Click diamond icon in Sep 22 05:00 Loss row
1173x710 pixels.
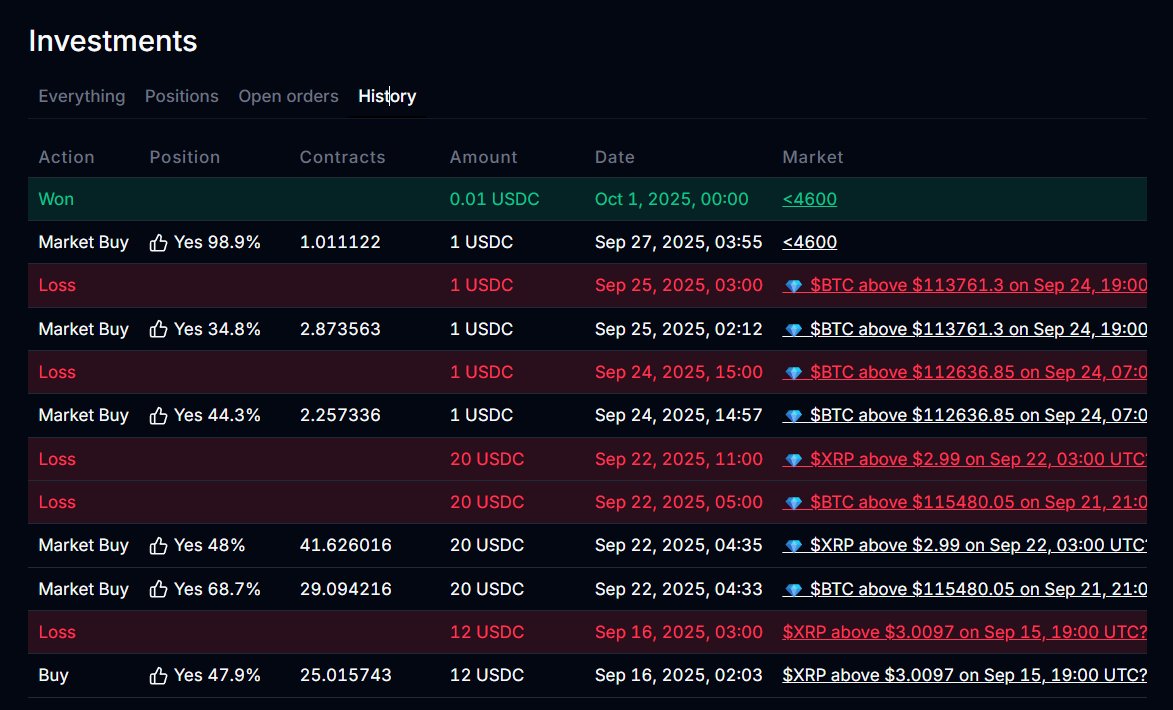click(794, 503)
